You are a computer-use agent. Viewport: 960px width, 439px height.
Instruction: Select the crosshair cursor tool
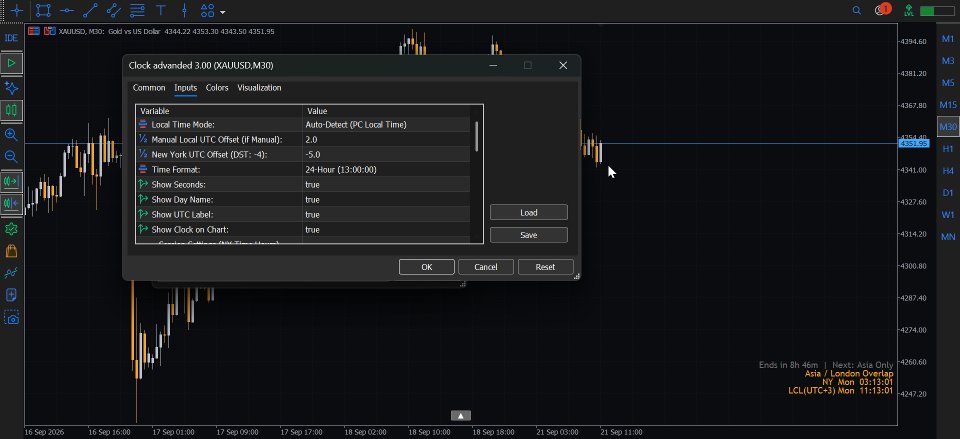(x=18, y=10)
